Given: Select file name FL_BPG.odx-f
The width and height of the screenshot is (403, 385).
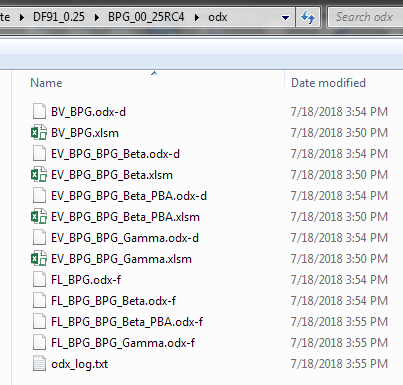Looking at the screenshot, I should coord(86,280).
